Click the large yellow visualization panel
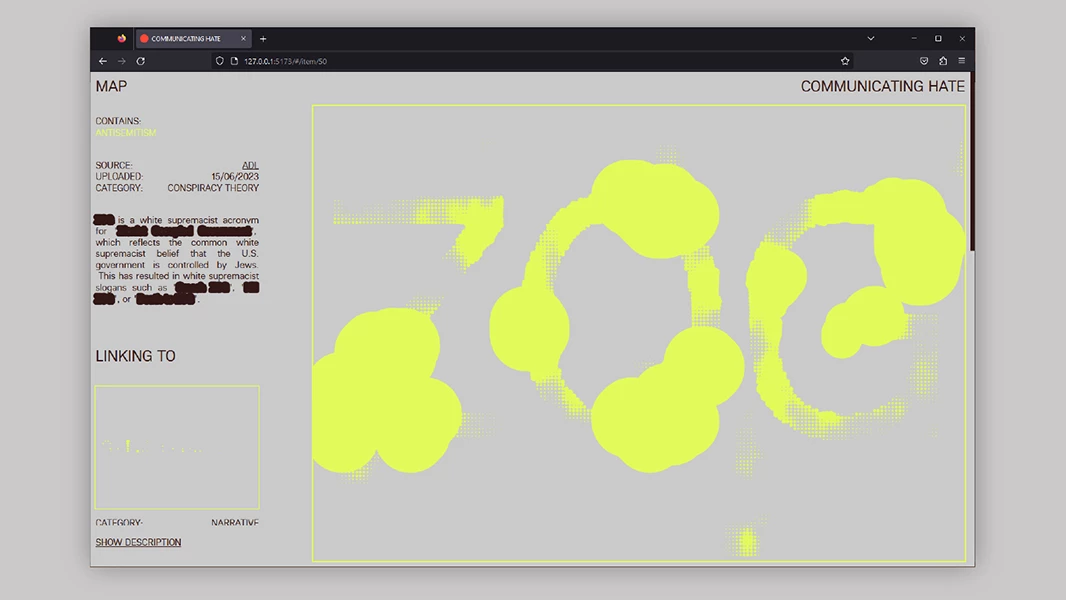 pyautogui.click(x=639, y=333)
